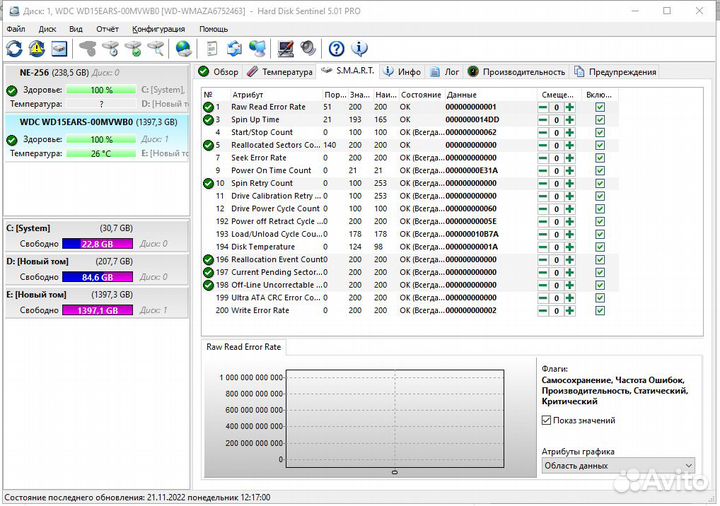Click the blue info bubble About icon
Screen dimensions: 720x506
(360, 48)
